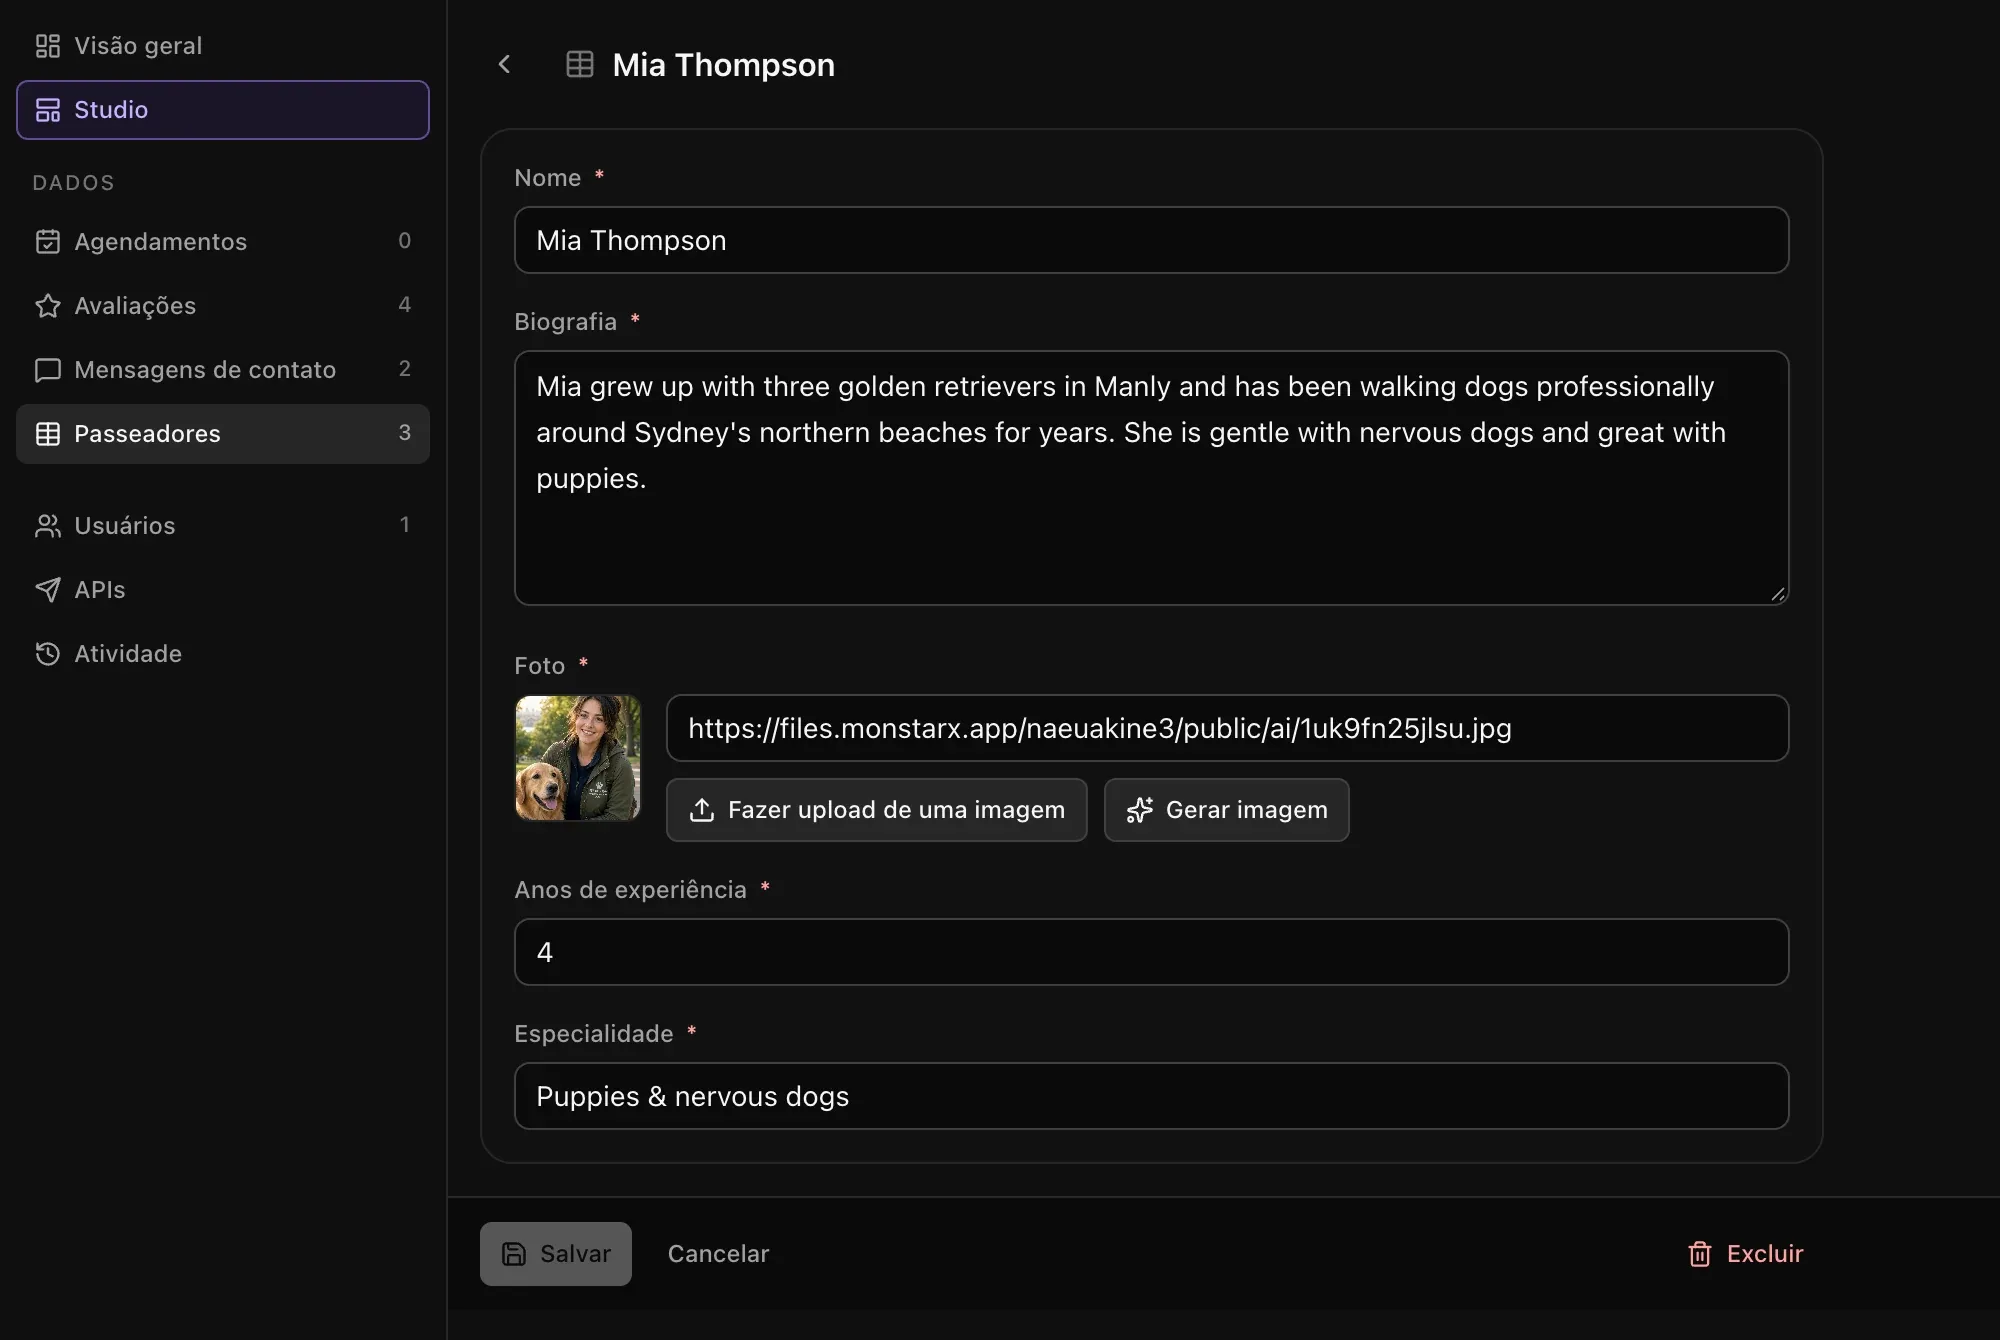Screen dimensions: 2000x1340
Task: Click the APIs paper-plane icon
Action: pos(47,590)
